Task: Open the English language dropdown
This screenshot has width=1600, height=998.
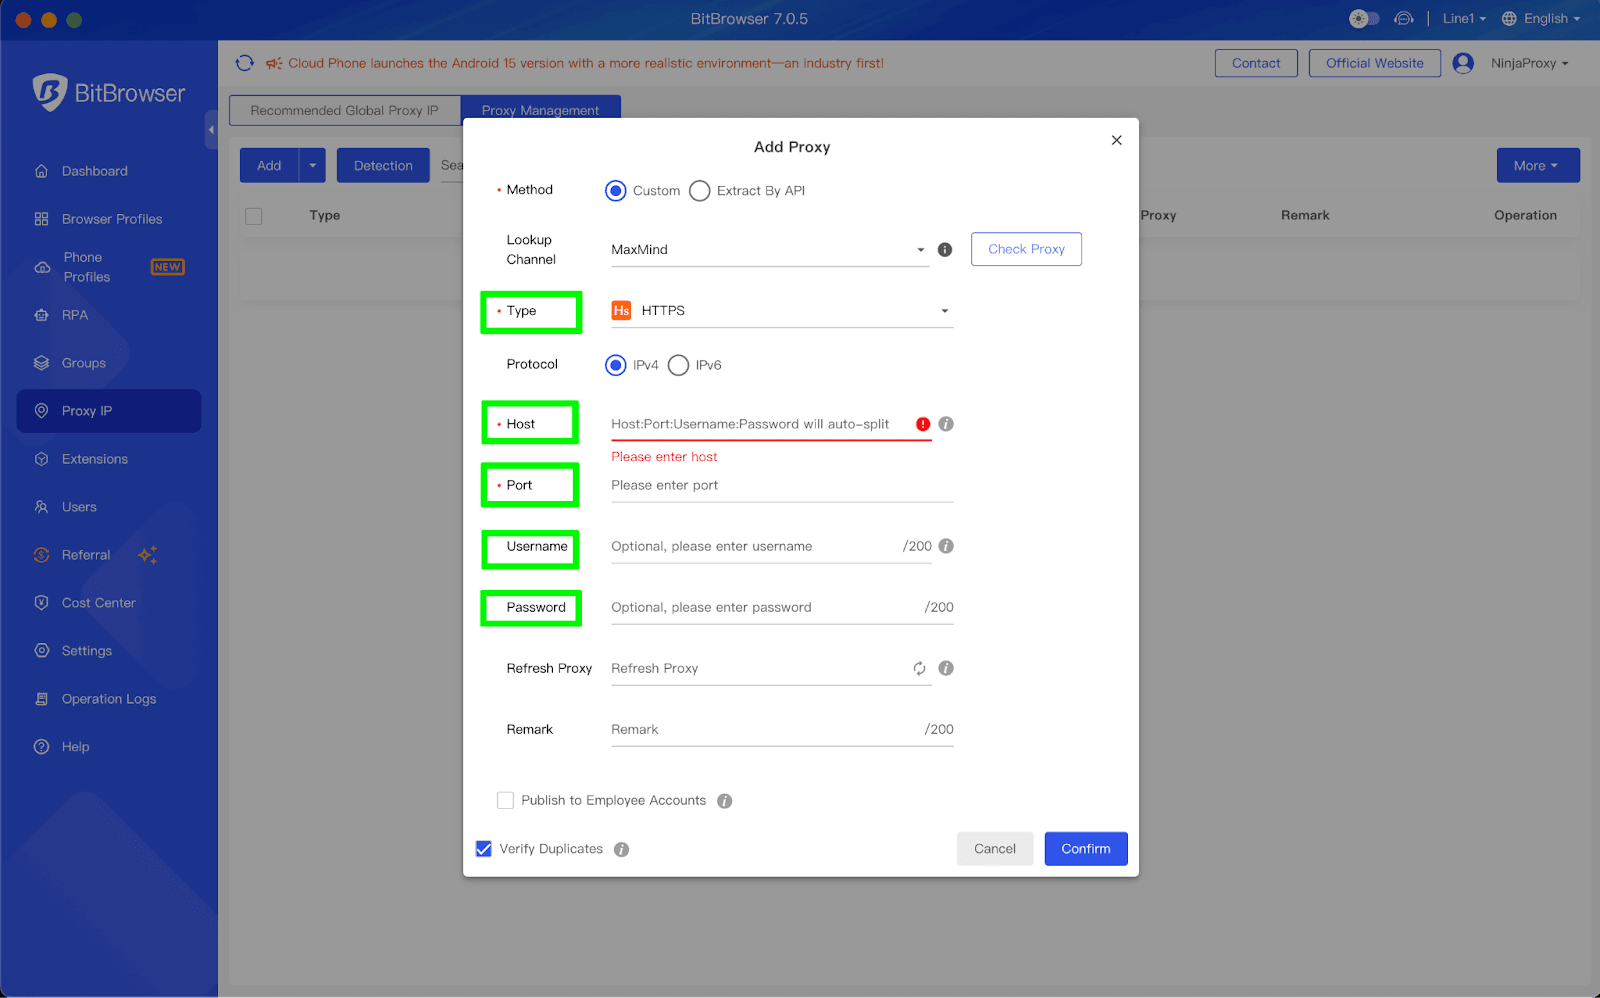Action: tap(1541, 19)
